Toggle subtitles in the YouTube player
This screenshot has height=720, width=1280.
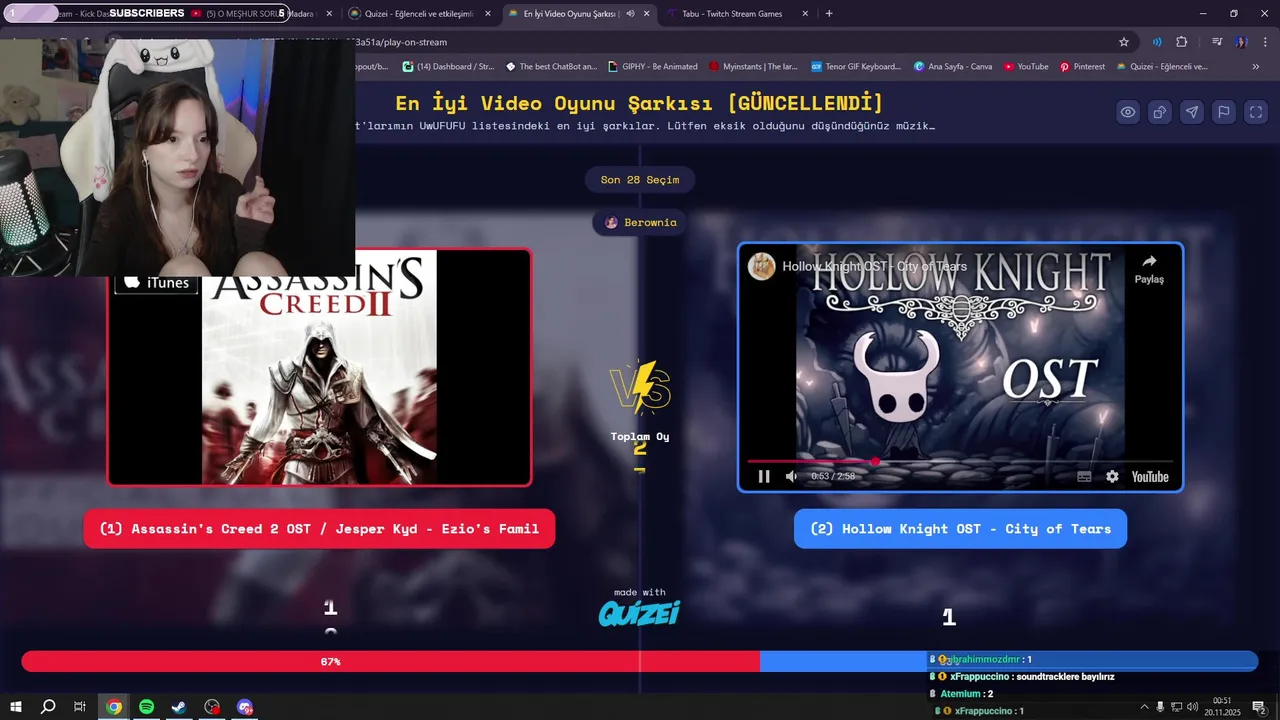(x=1084, y=477)
